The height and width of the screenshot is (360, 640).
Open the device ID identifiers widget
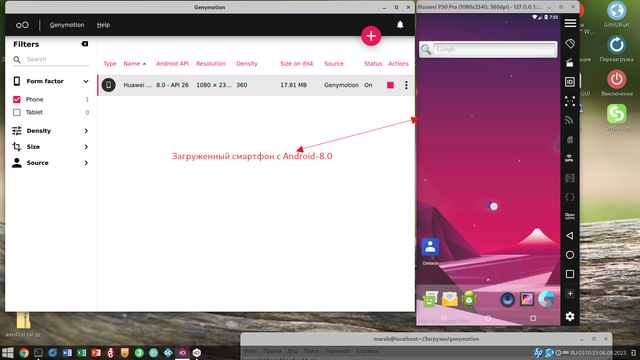point(570,82)
